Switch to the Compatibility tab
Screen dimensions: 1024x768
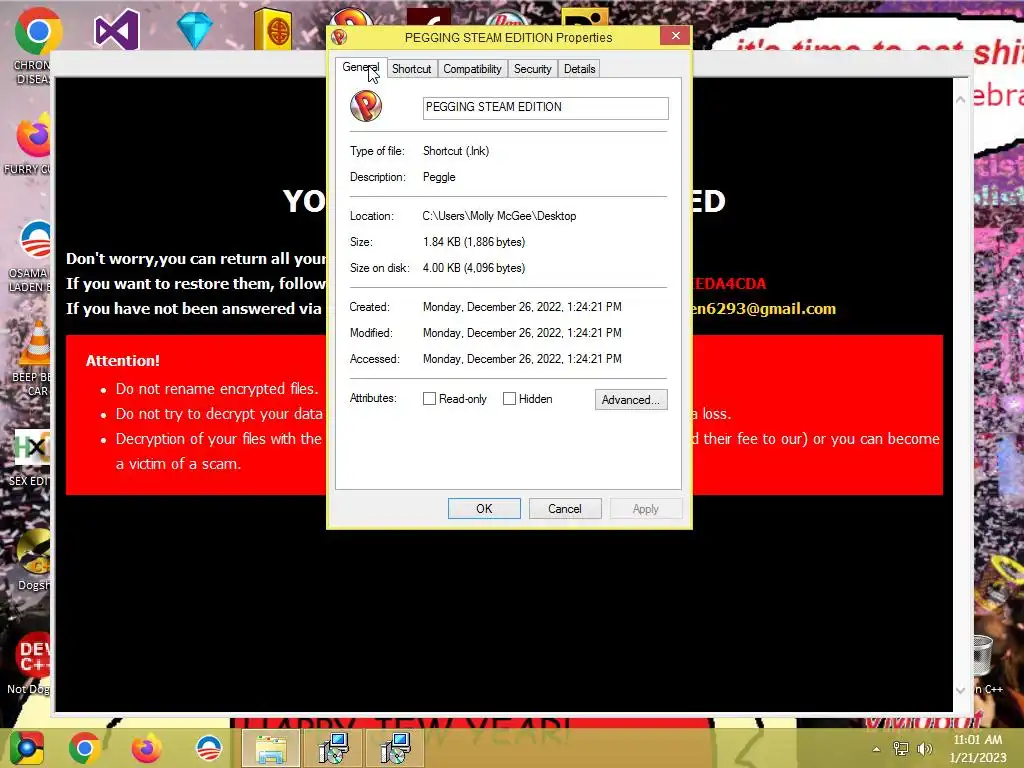[472, 69]
